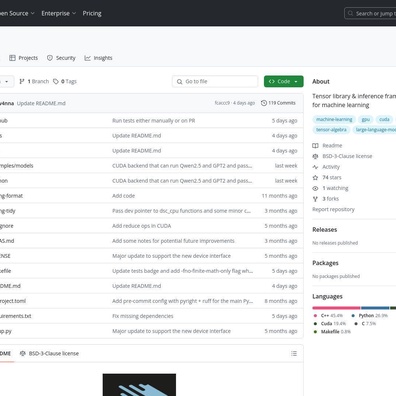Expand the Enterprise menu

click(x=59, y=13)
